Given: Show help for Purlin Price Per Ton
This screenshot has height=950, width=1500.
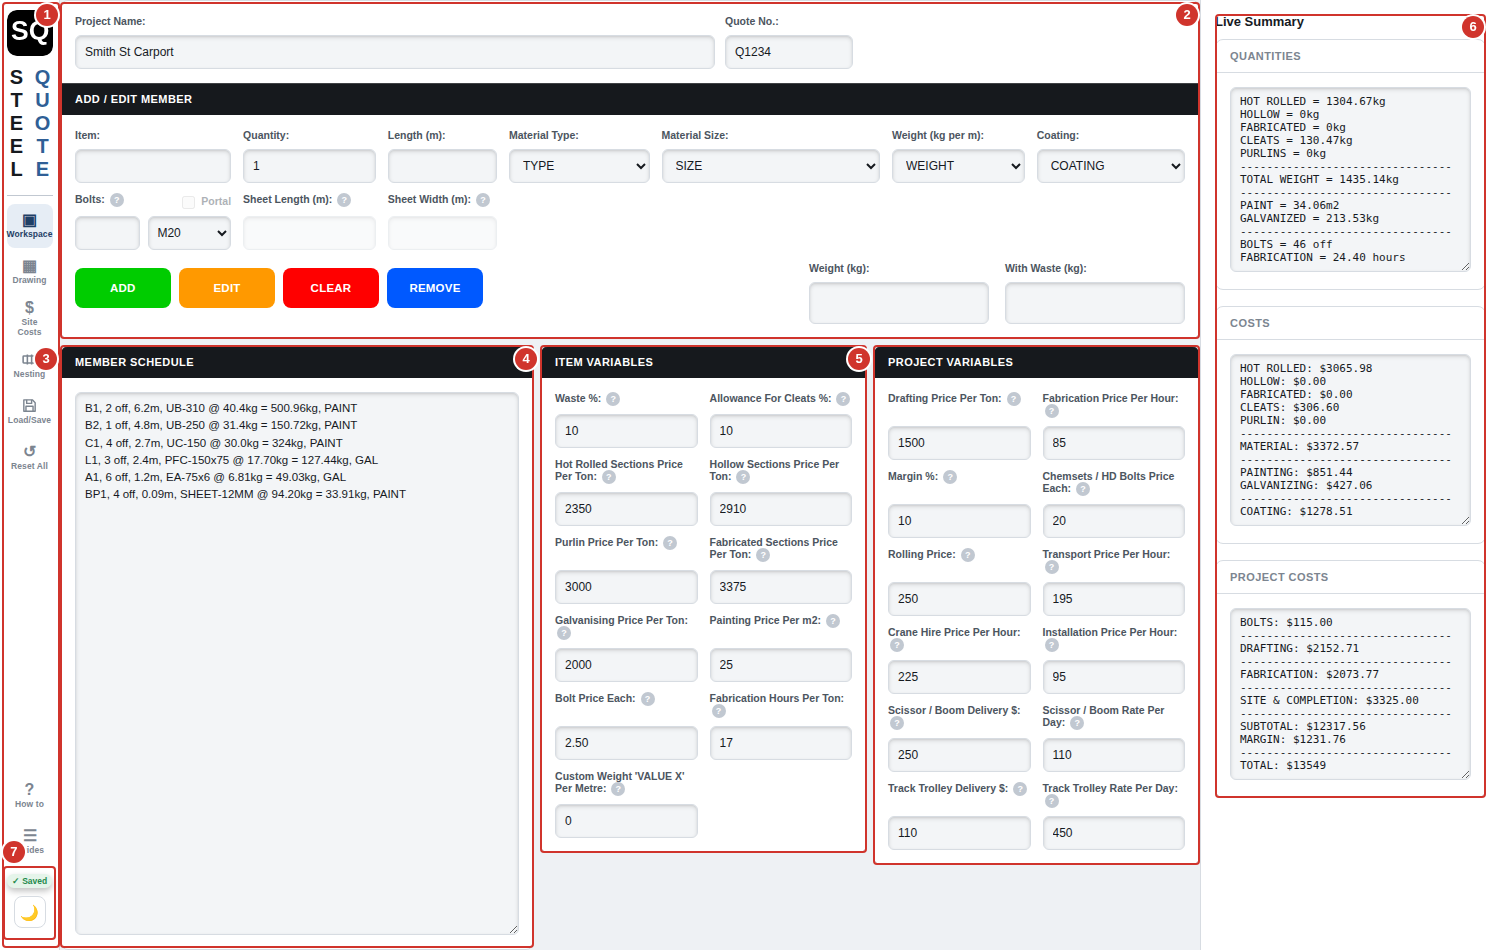Looking at the screenshot, I should click(x=670, y=543).
